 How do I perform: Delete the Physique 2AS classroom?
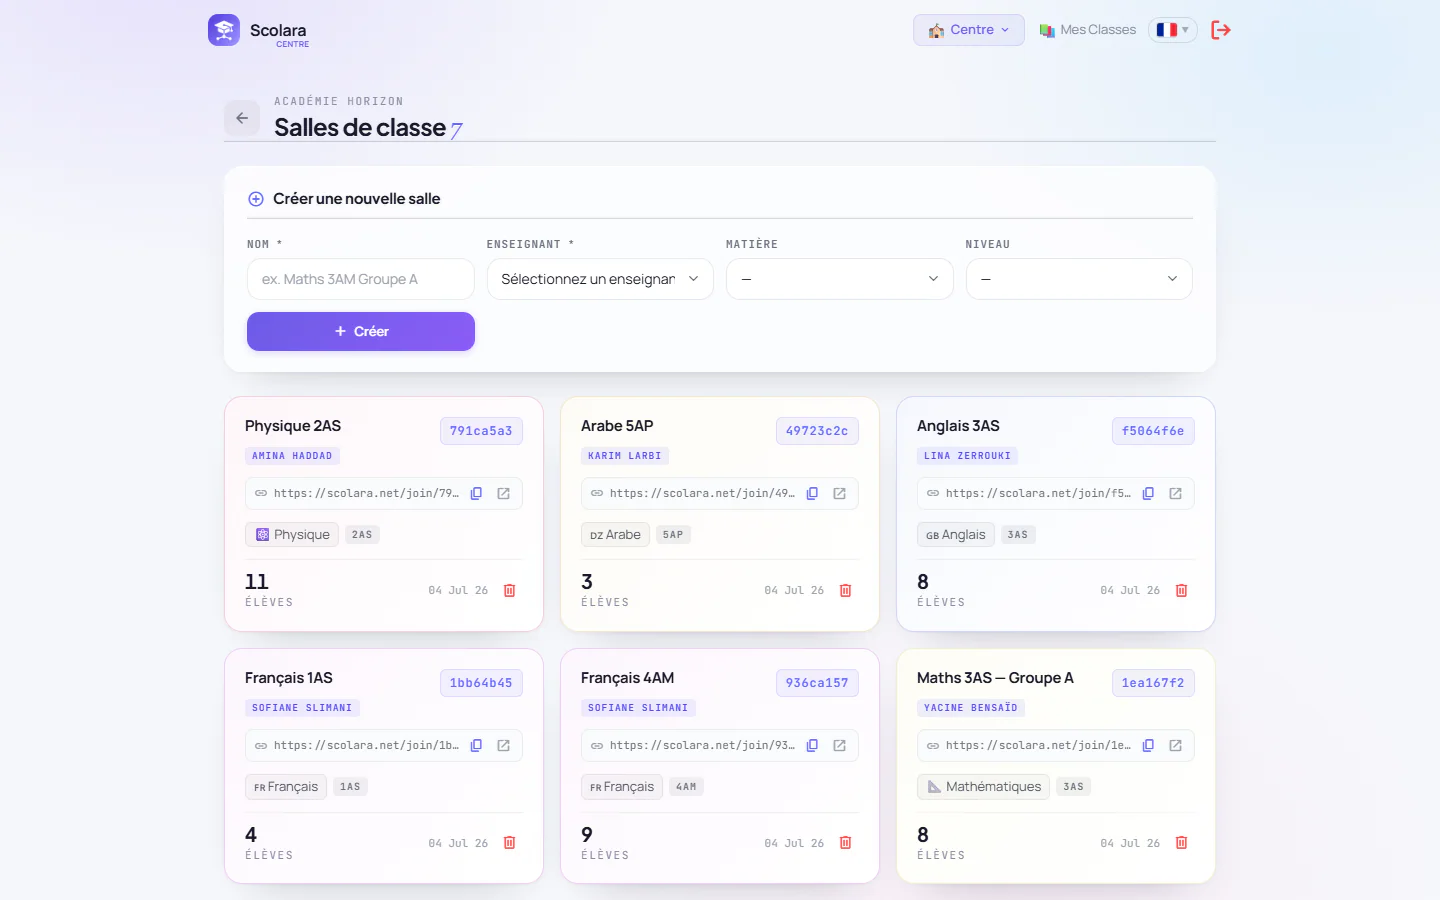[x=509, y=590]
